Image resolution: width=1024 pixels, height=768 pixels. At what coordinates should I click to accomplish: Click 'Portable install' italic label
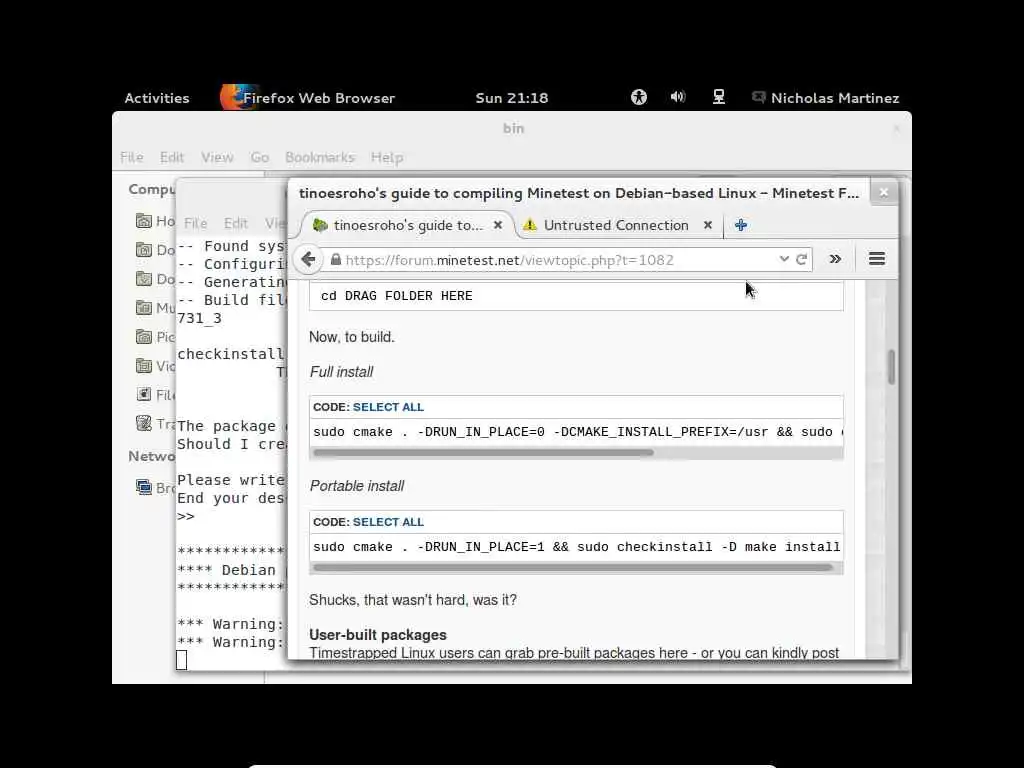357,486
